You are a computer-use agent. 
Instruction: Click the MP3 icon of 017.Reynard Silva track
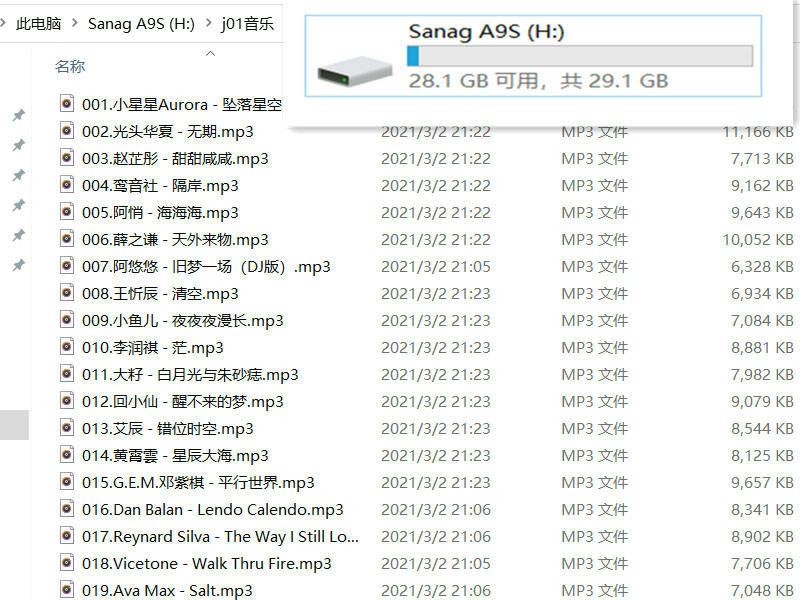(x=66, y=536)
